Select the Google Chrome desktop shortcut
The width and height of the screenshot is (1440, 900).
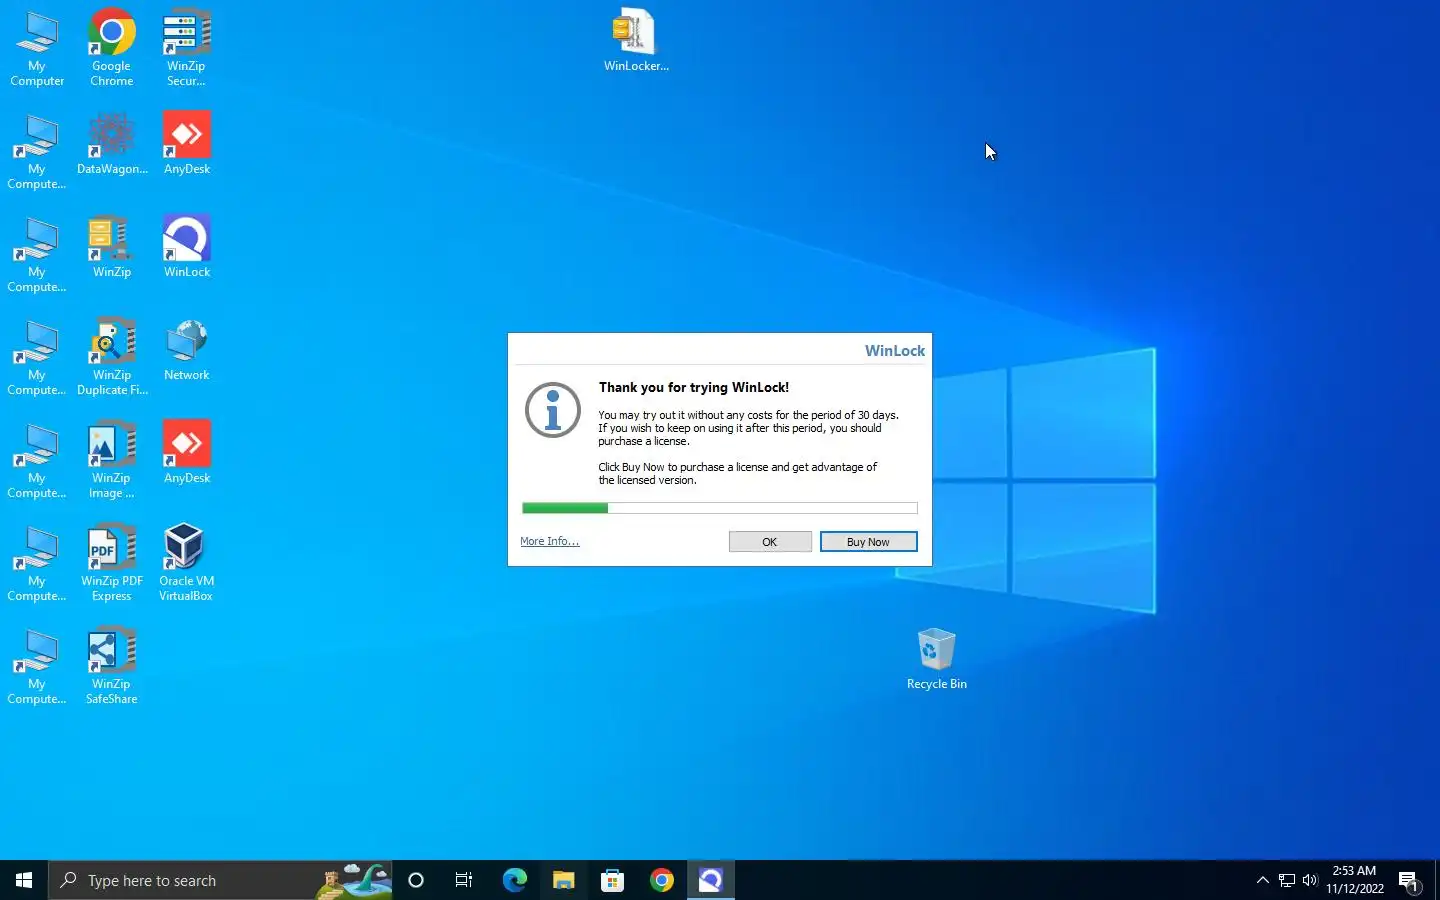coord(112,49)
